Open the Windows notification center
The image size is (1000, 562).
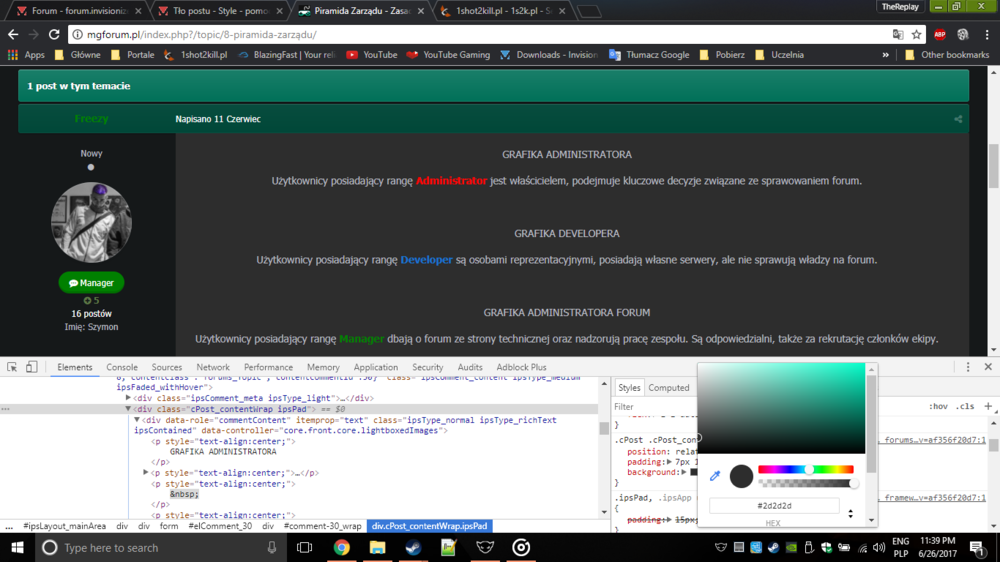976,547
